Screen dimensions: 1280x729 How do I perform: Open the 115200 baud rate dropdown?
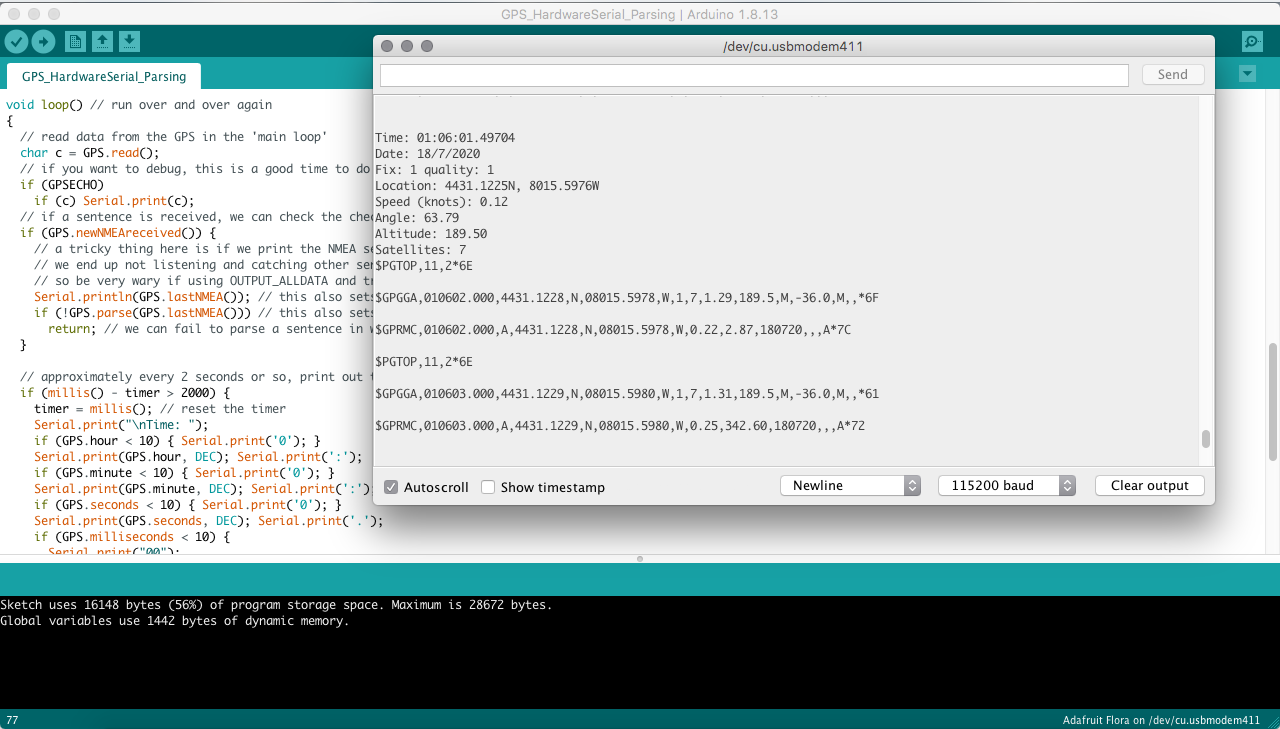[x=1007, y=485]
